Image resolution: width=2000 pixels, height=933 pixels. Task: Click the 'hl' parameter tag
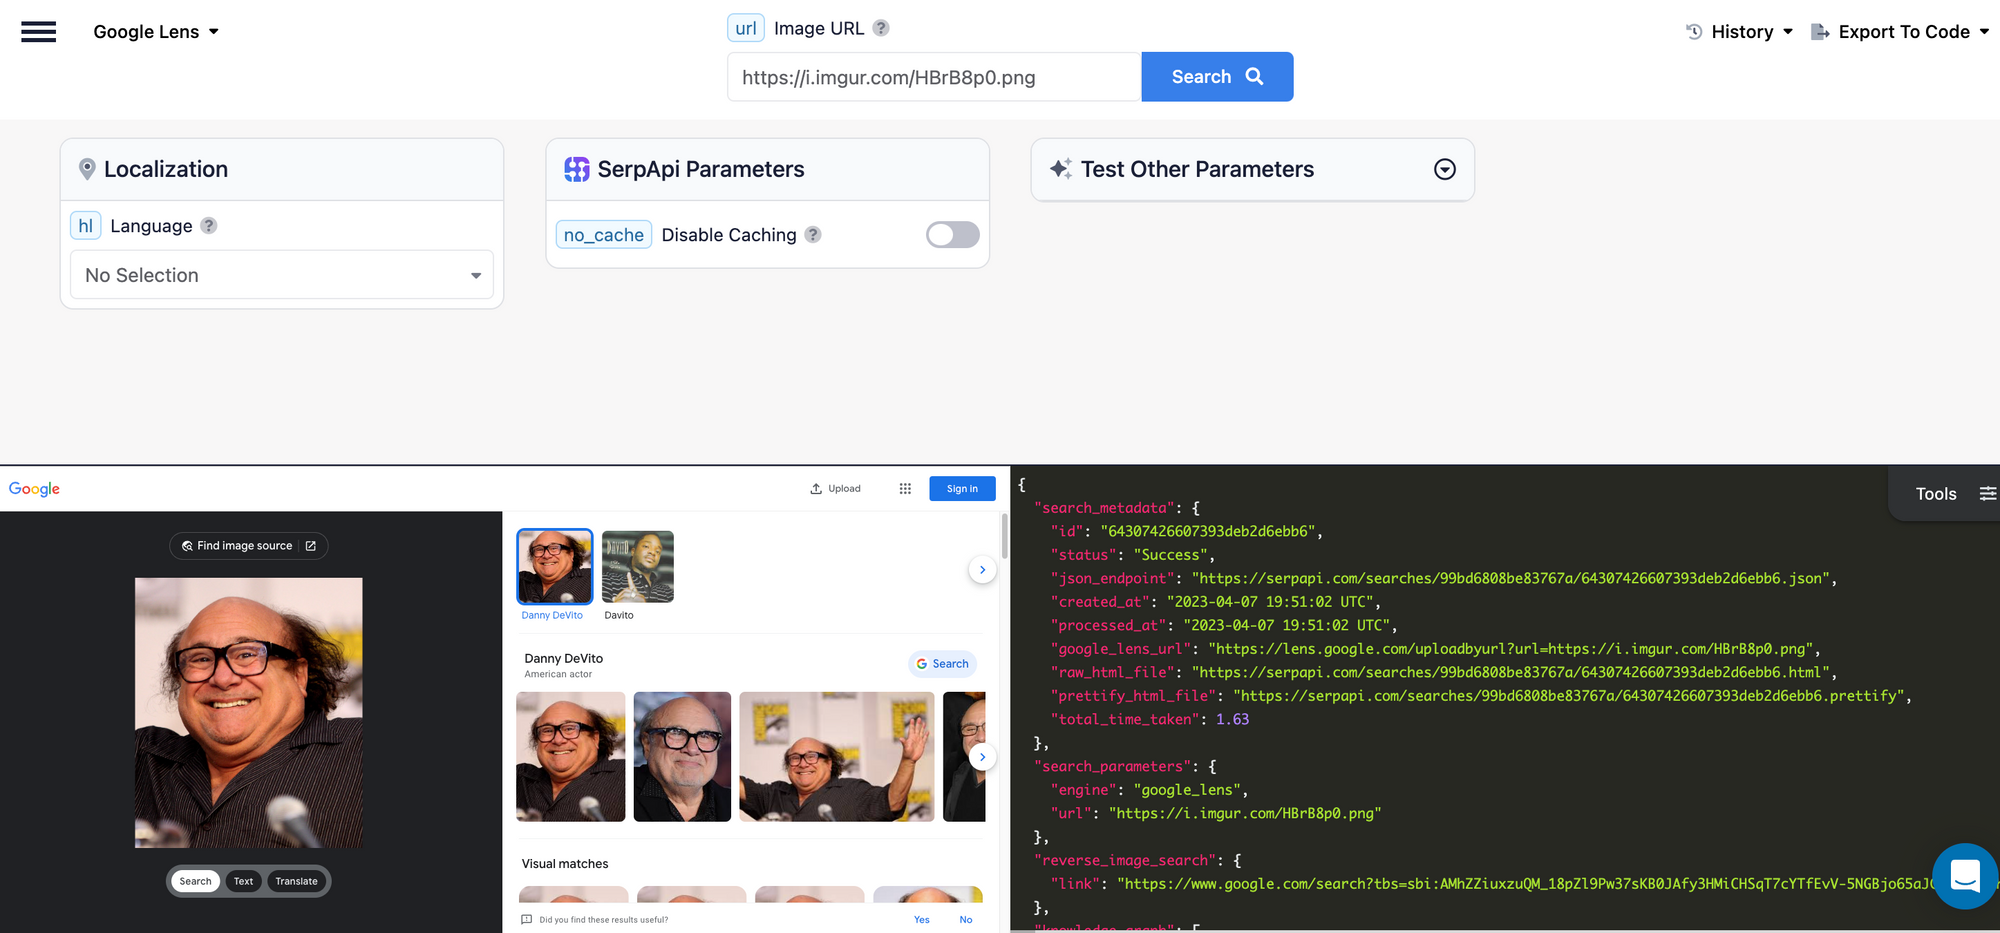tap(86, 226)
